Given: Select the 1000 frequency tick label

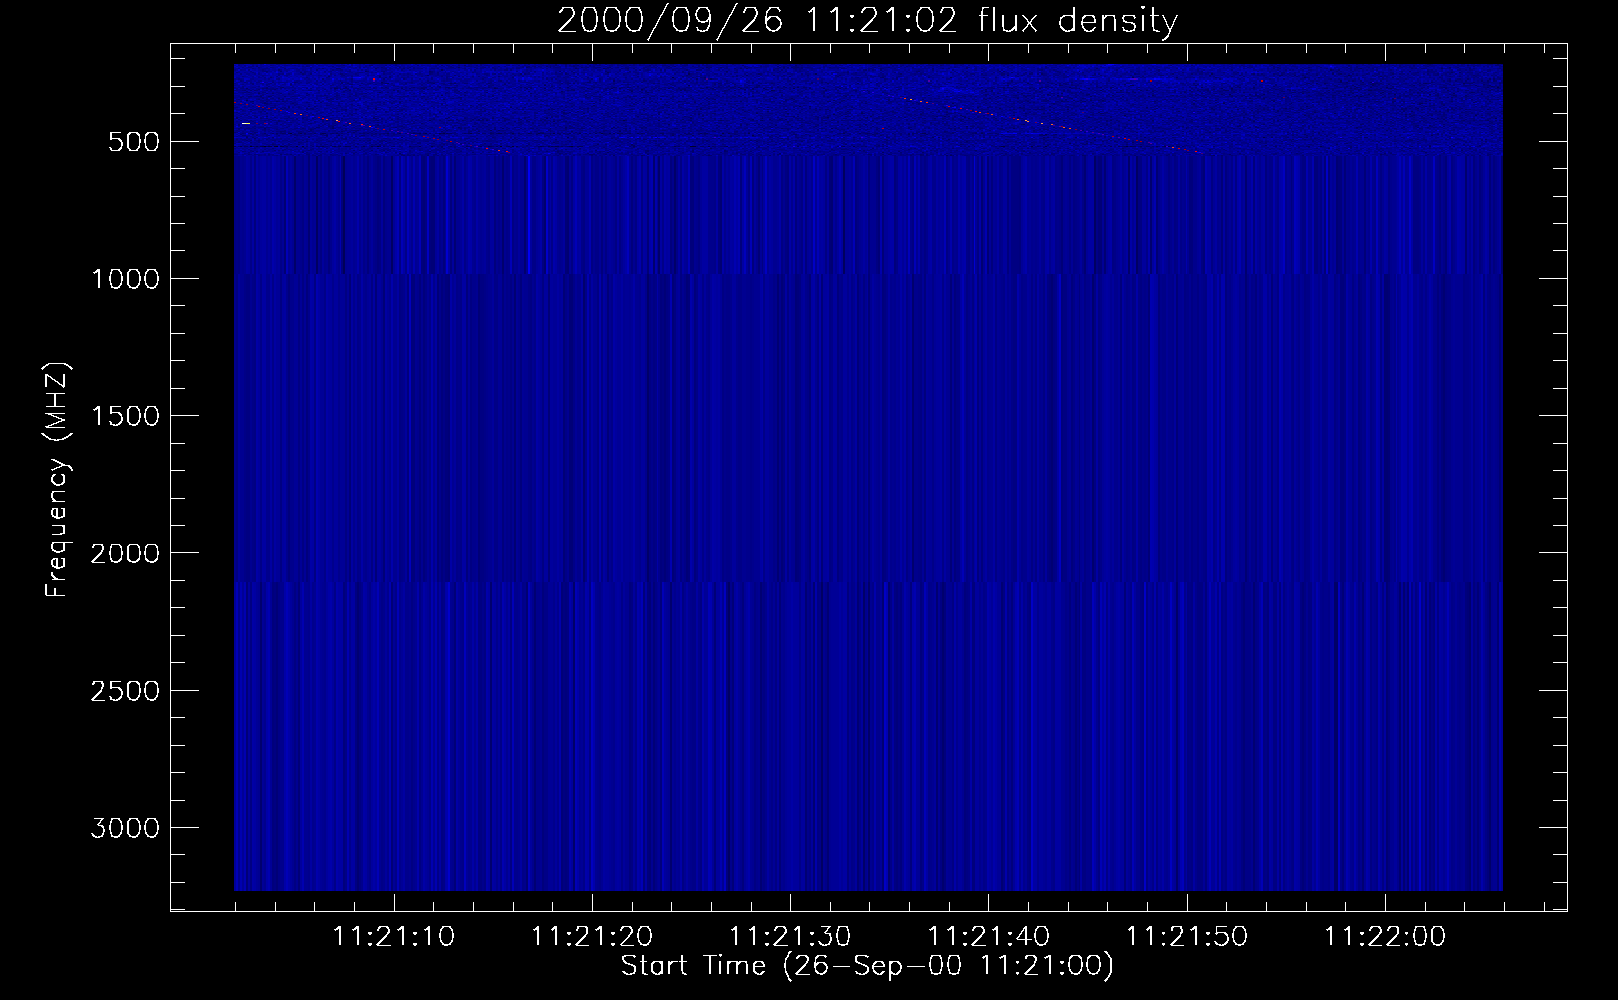Looking at the screenshot, I should [x=125, y=279].
